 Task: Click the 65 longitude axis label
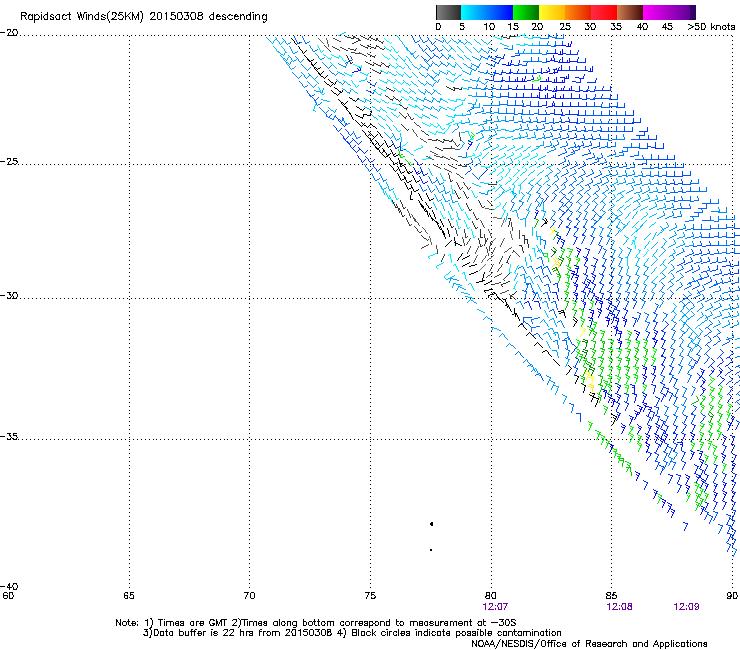click(x=129, y=596)
